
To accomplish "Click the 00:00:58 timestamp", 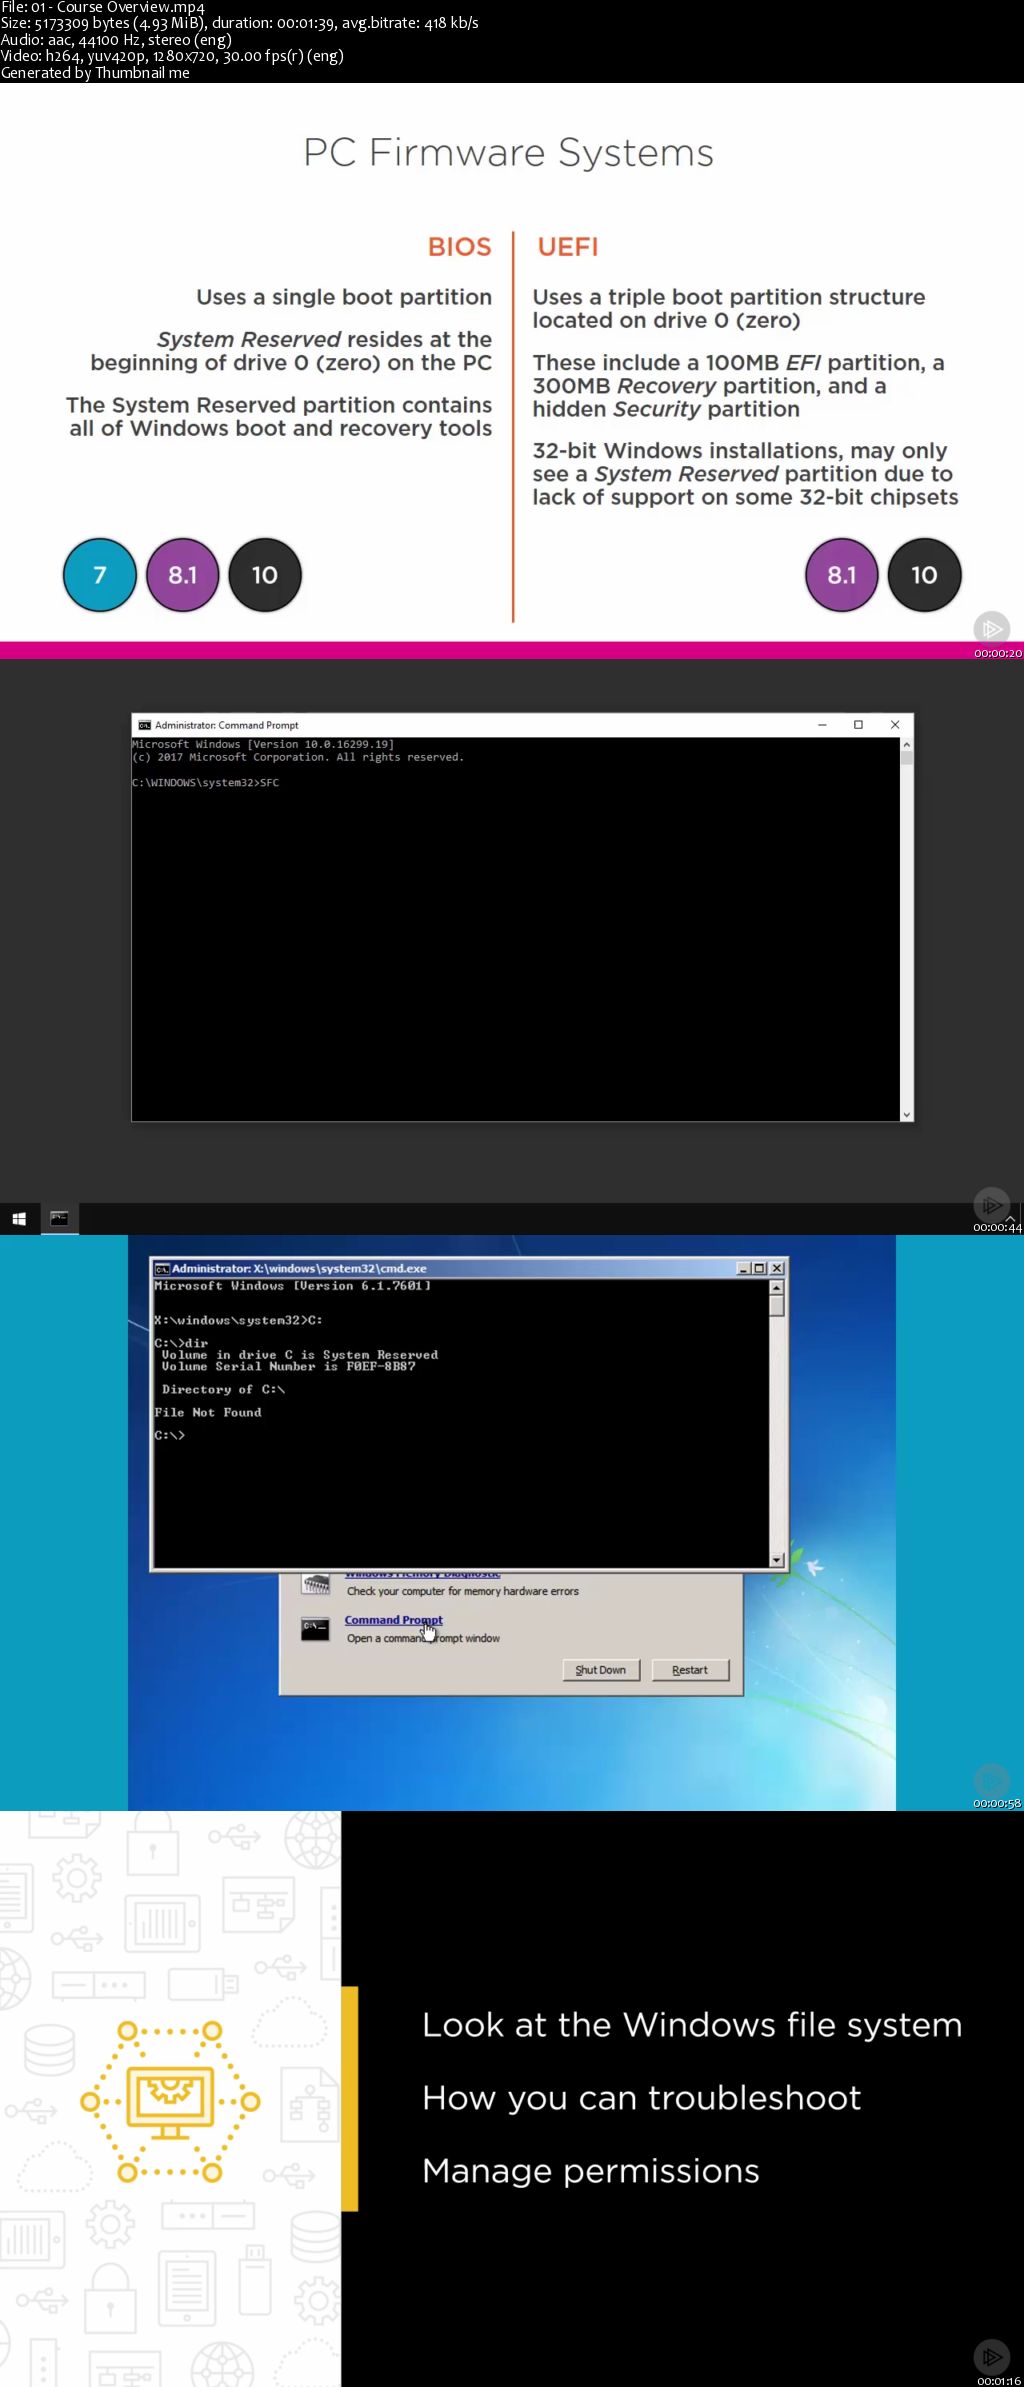I will (x=998, y=1804).
